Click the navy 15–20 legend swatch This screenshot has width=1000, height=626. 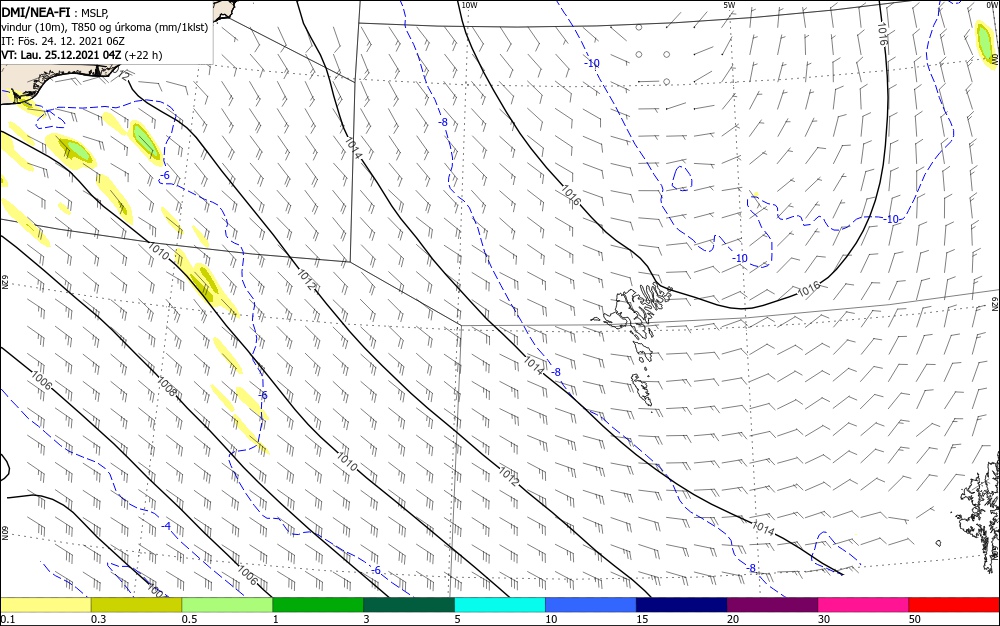point(681,605)
